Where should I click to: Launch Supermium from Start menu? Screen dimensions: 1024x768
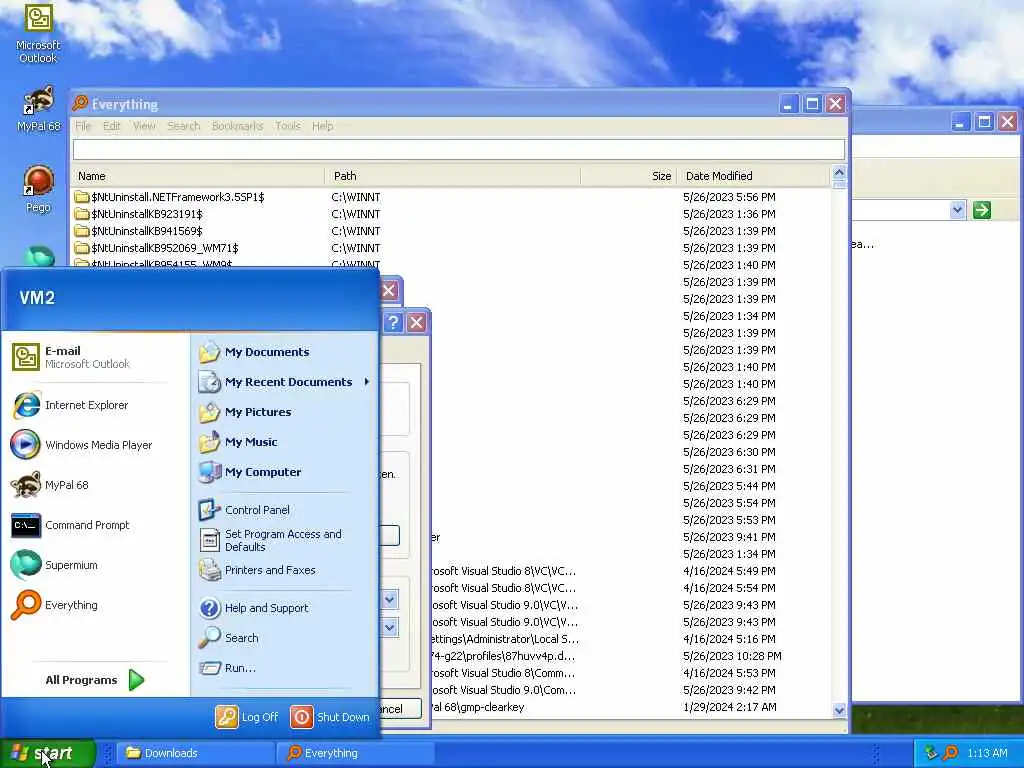point(94,565)
